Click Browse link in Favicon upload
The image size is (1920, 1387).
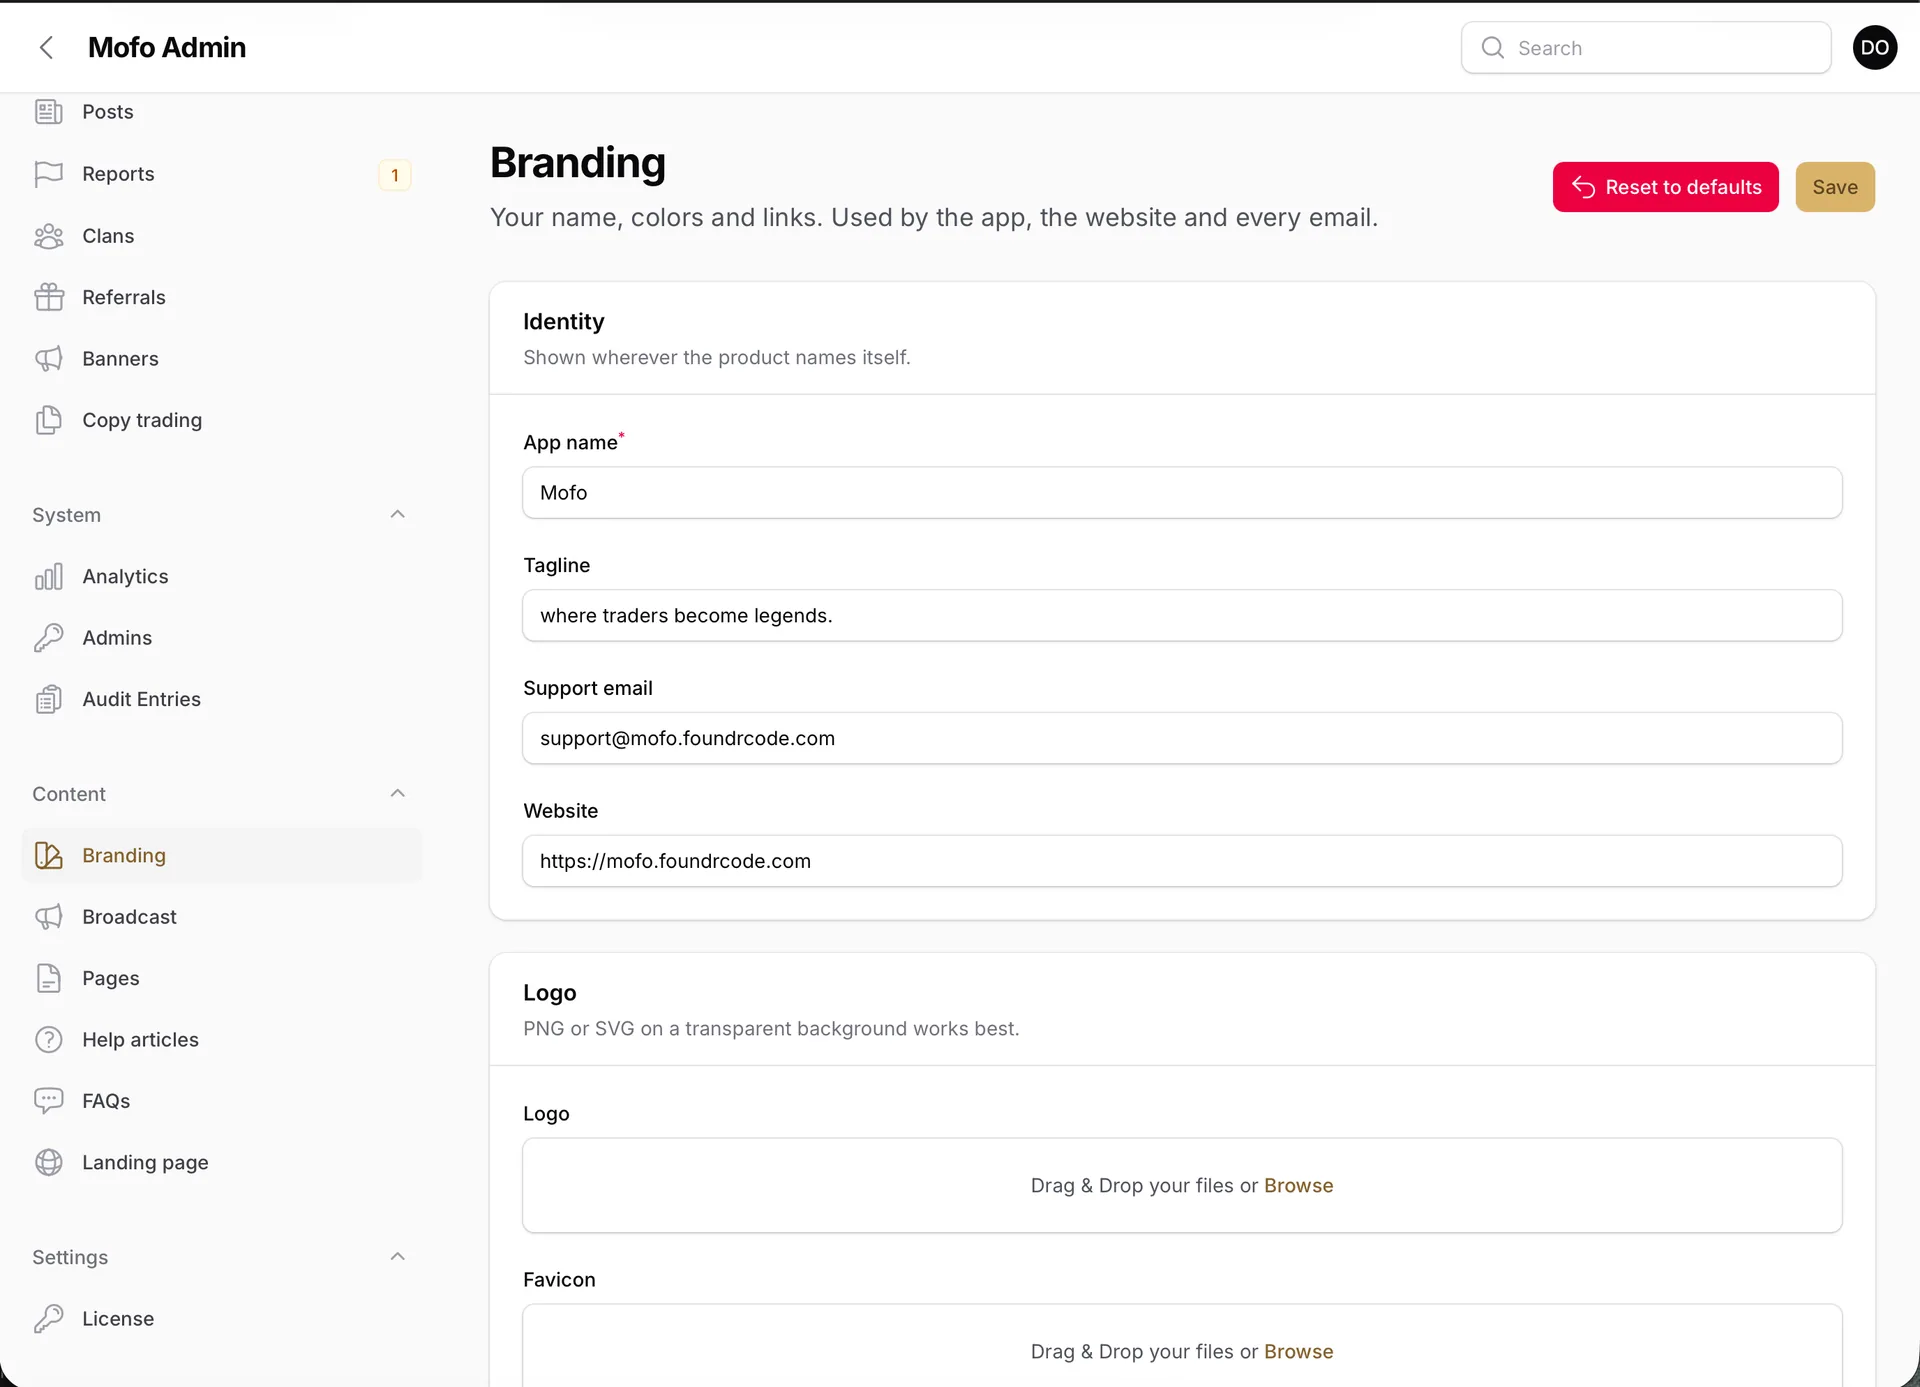click(1298, 1351)
